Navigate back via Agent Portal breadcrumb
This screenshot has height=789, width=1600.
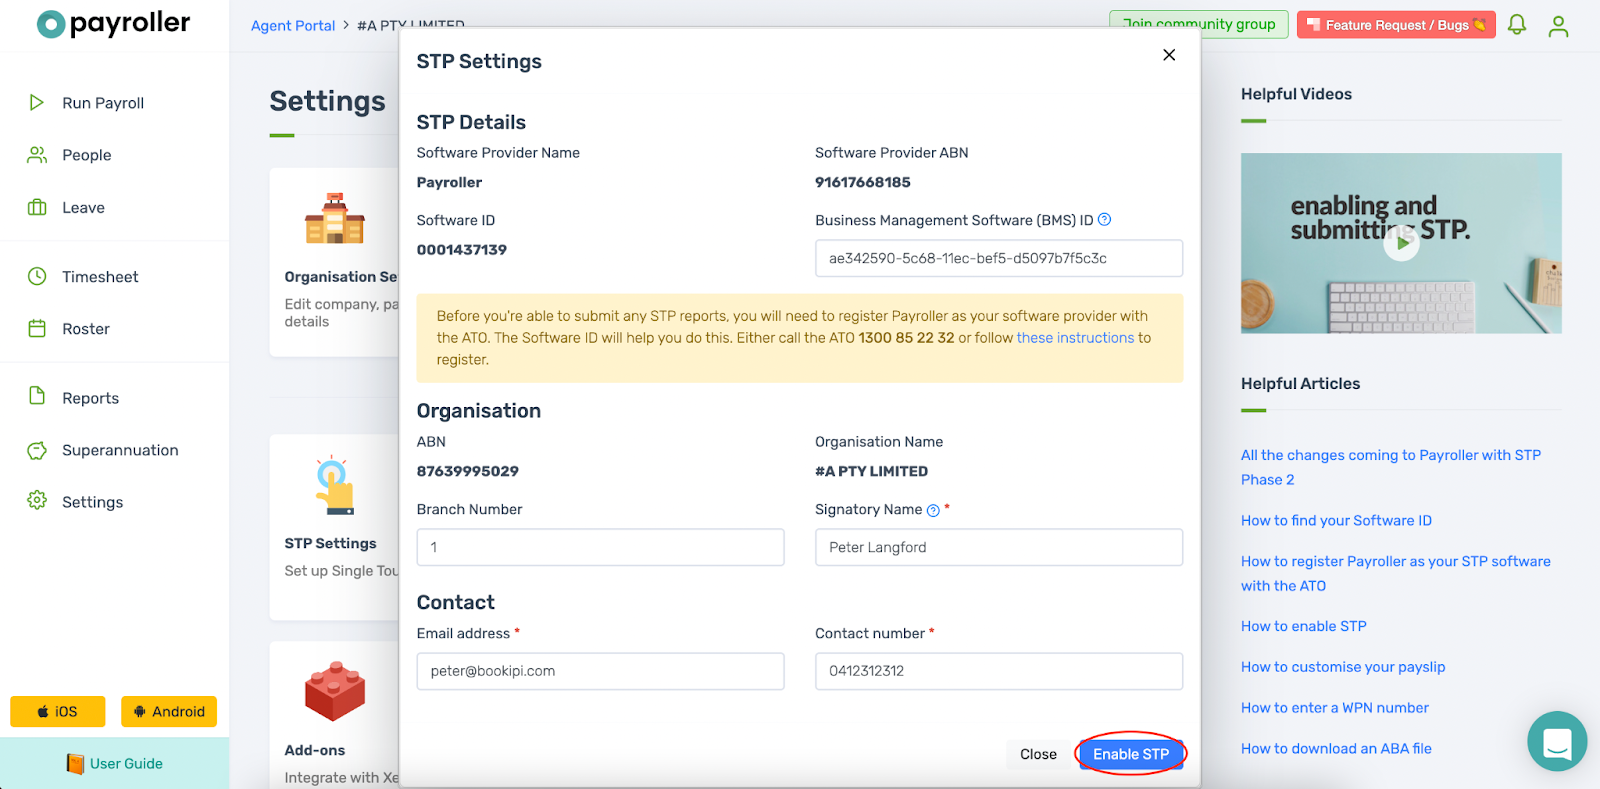tap(292, 25)
